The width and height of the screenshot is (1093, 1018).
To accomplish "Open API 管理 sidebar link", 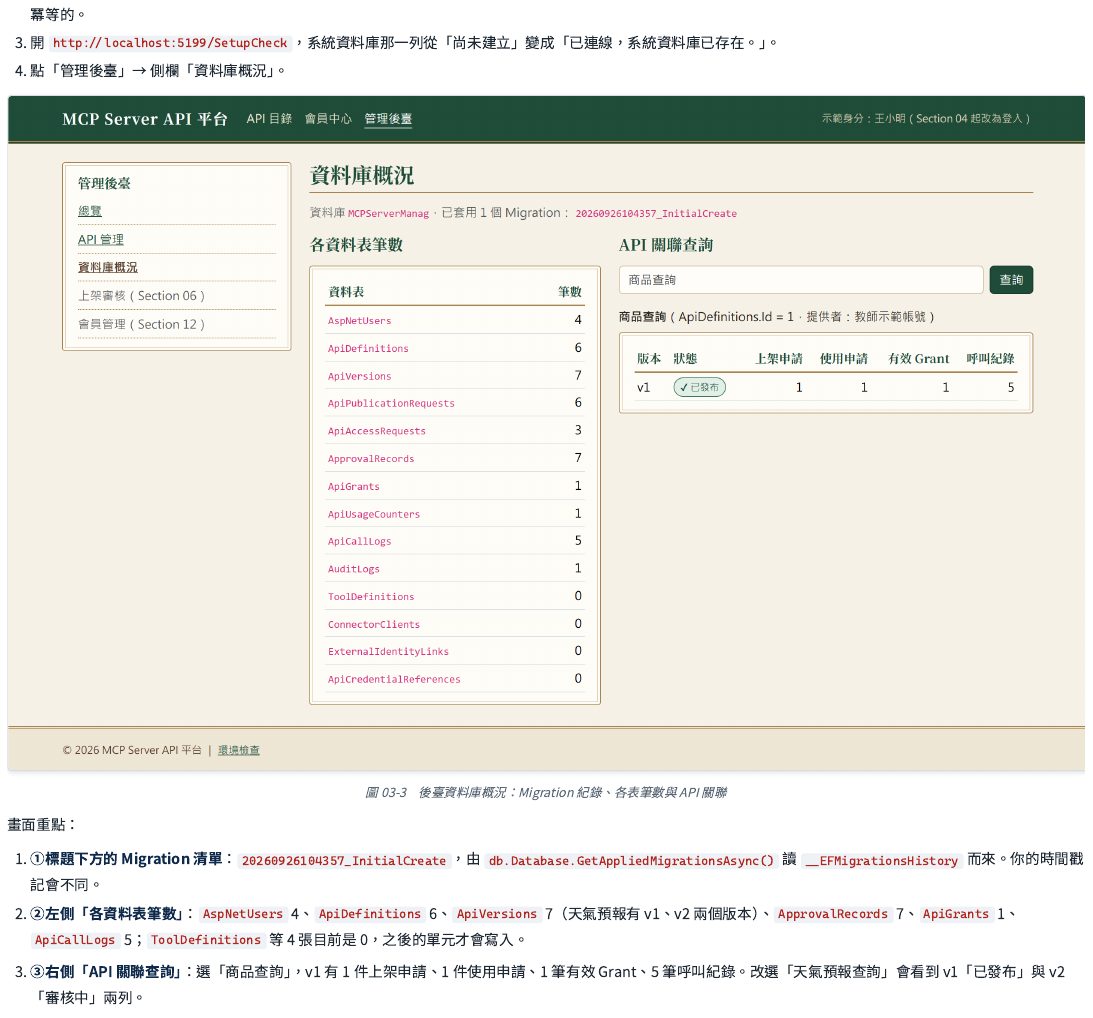I will (x=100, y=240).
